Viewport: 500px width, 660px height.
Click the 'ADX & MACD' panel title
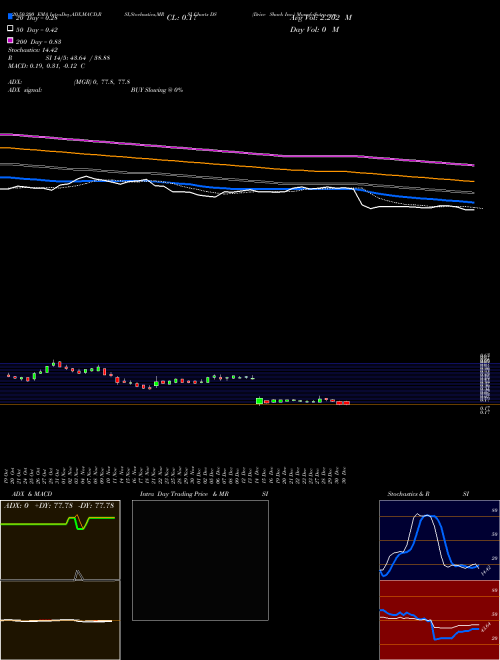(32, 494)
